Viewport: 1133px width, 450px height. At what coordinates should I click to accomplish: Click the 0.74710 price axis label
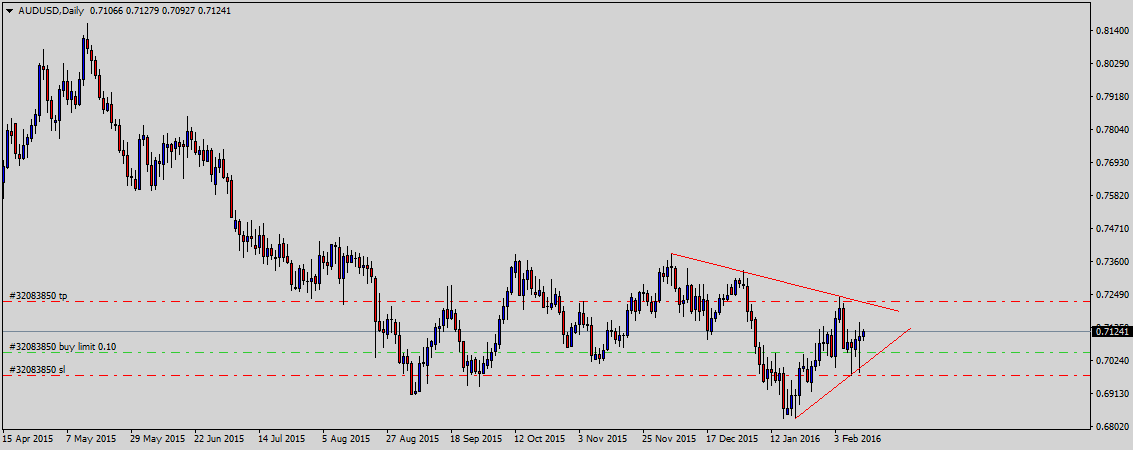click(1111, 229)
